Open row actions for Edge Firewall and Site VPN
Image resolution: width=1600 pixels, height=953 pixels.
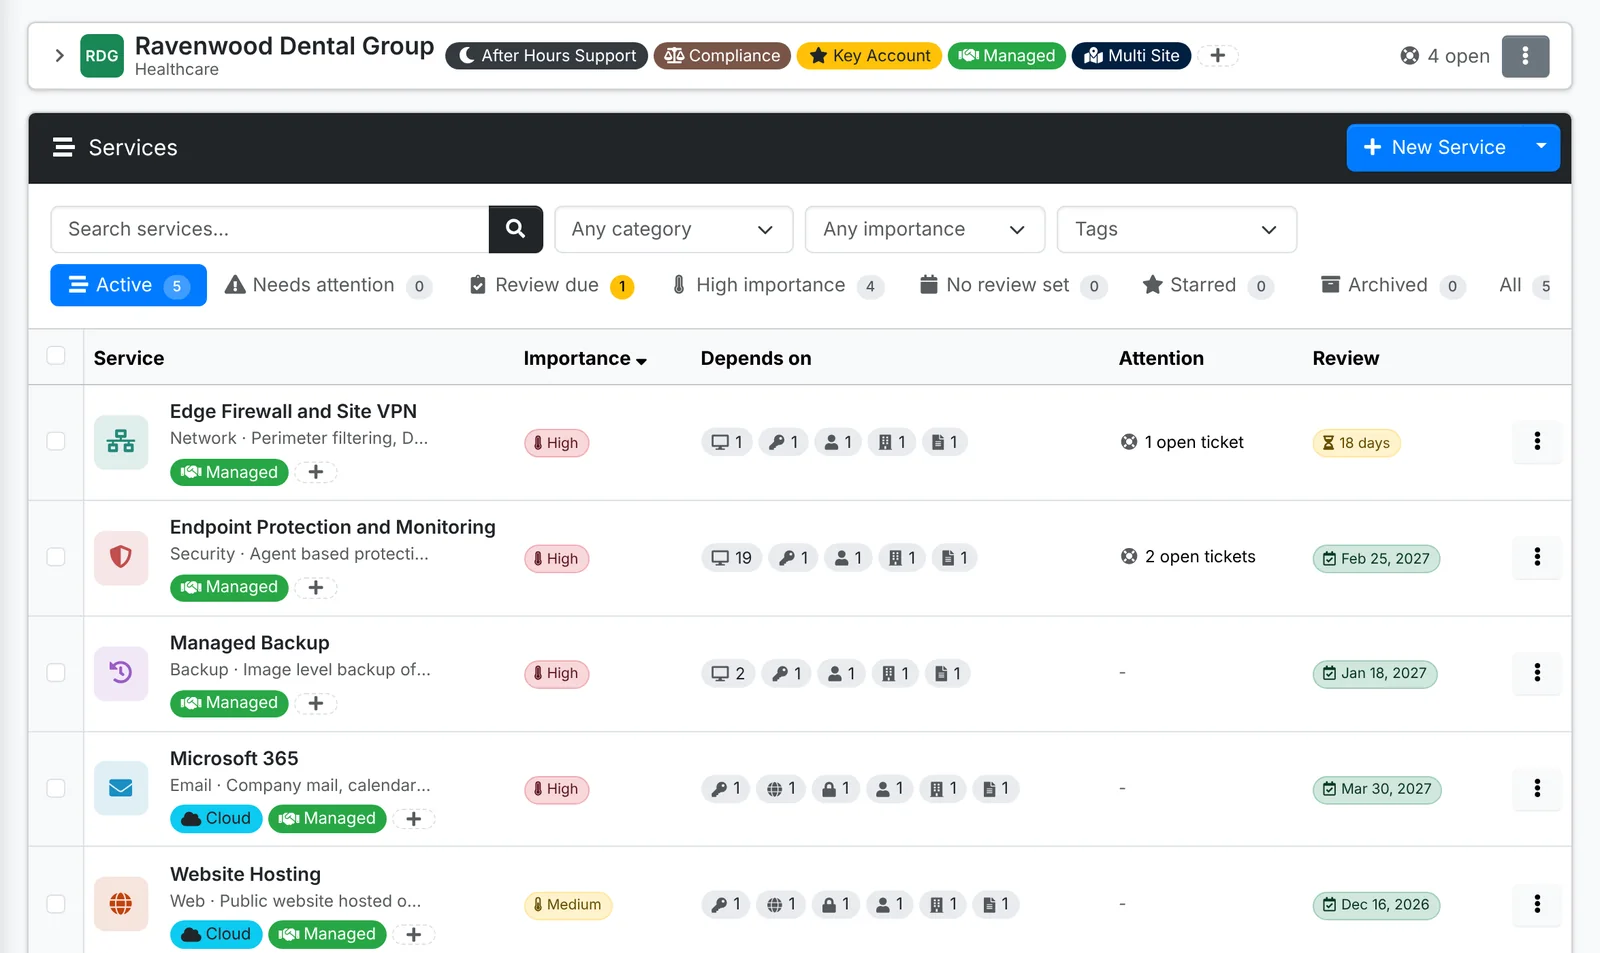(1537, 441)
